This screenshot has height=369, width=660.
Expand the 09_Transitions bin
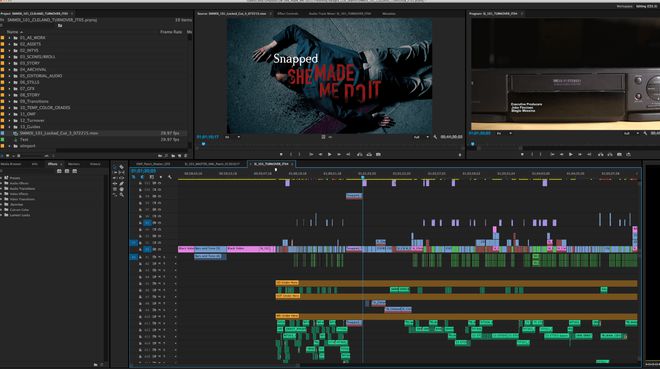point(9,101)
